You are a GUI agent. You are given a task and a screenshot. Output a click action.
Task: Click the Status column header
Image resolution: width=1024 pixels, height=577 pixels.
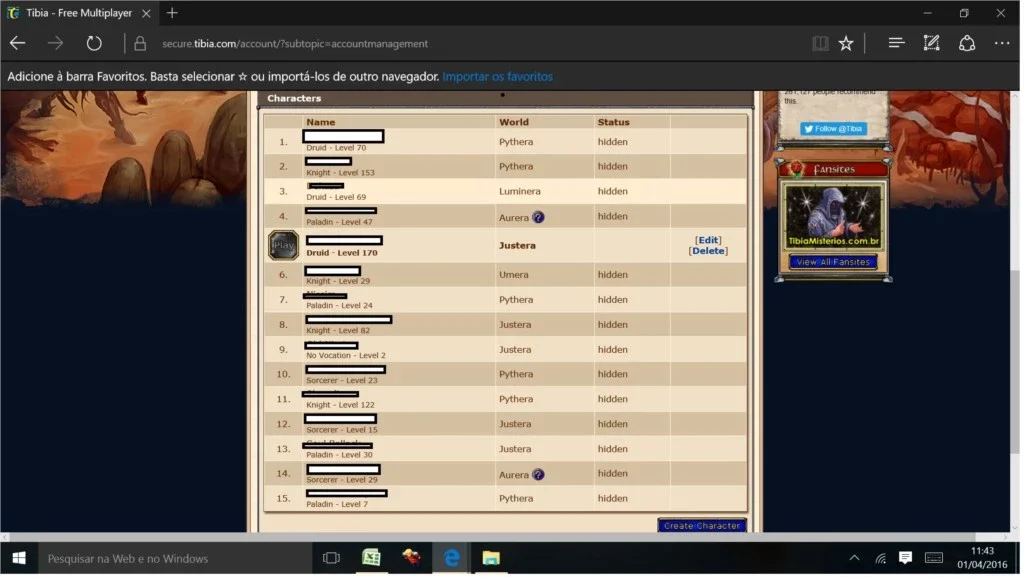(614, 122)
